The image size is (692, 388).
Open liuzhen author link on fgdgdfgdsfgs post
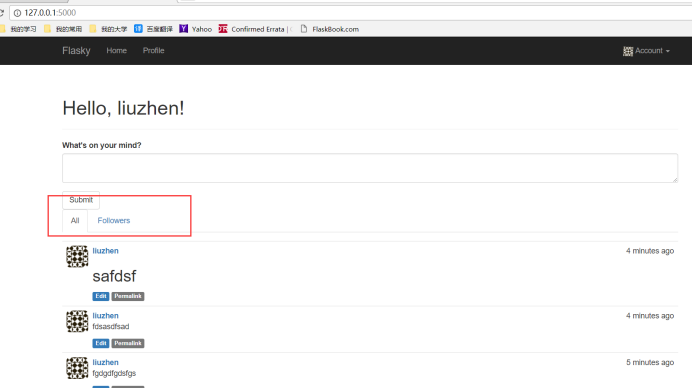[x=105, y=362]
